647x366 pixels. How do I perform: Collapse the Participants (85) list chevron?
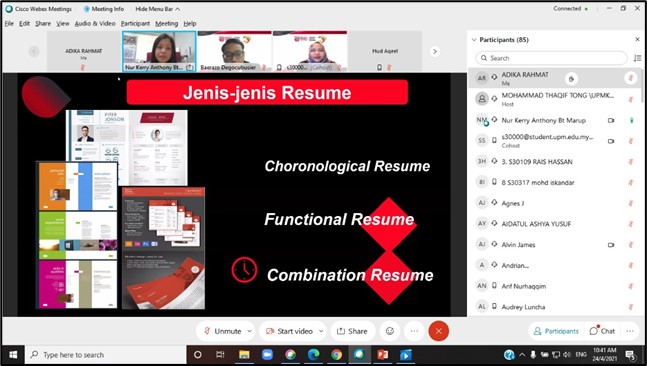coord(474,40)
